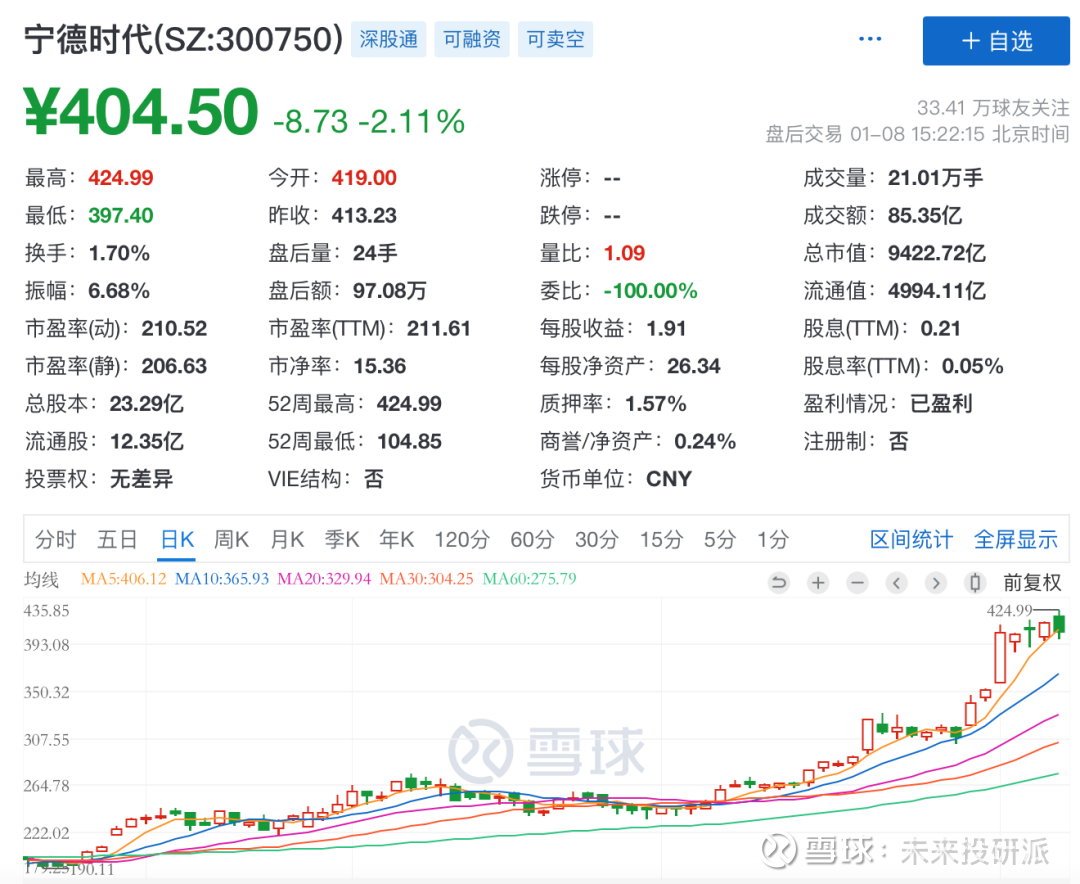
Task: Open 区间统计 range statistics link
Action: click(x=911, y=539)
